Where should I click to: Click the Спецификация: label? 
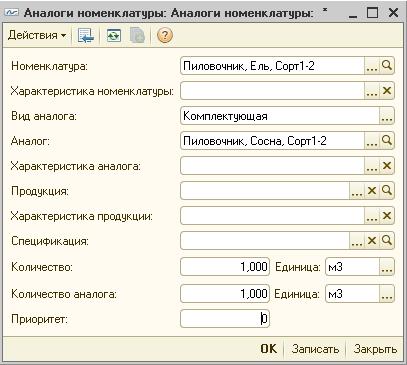pos(50,241)
